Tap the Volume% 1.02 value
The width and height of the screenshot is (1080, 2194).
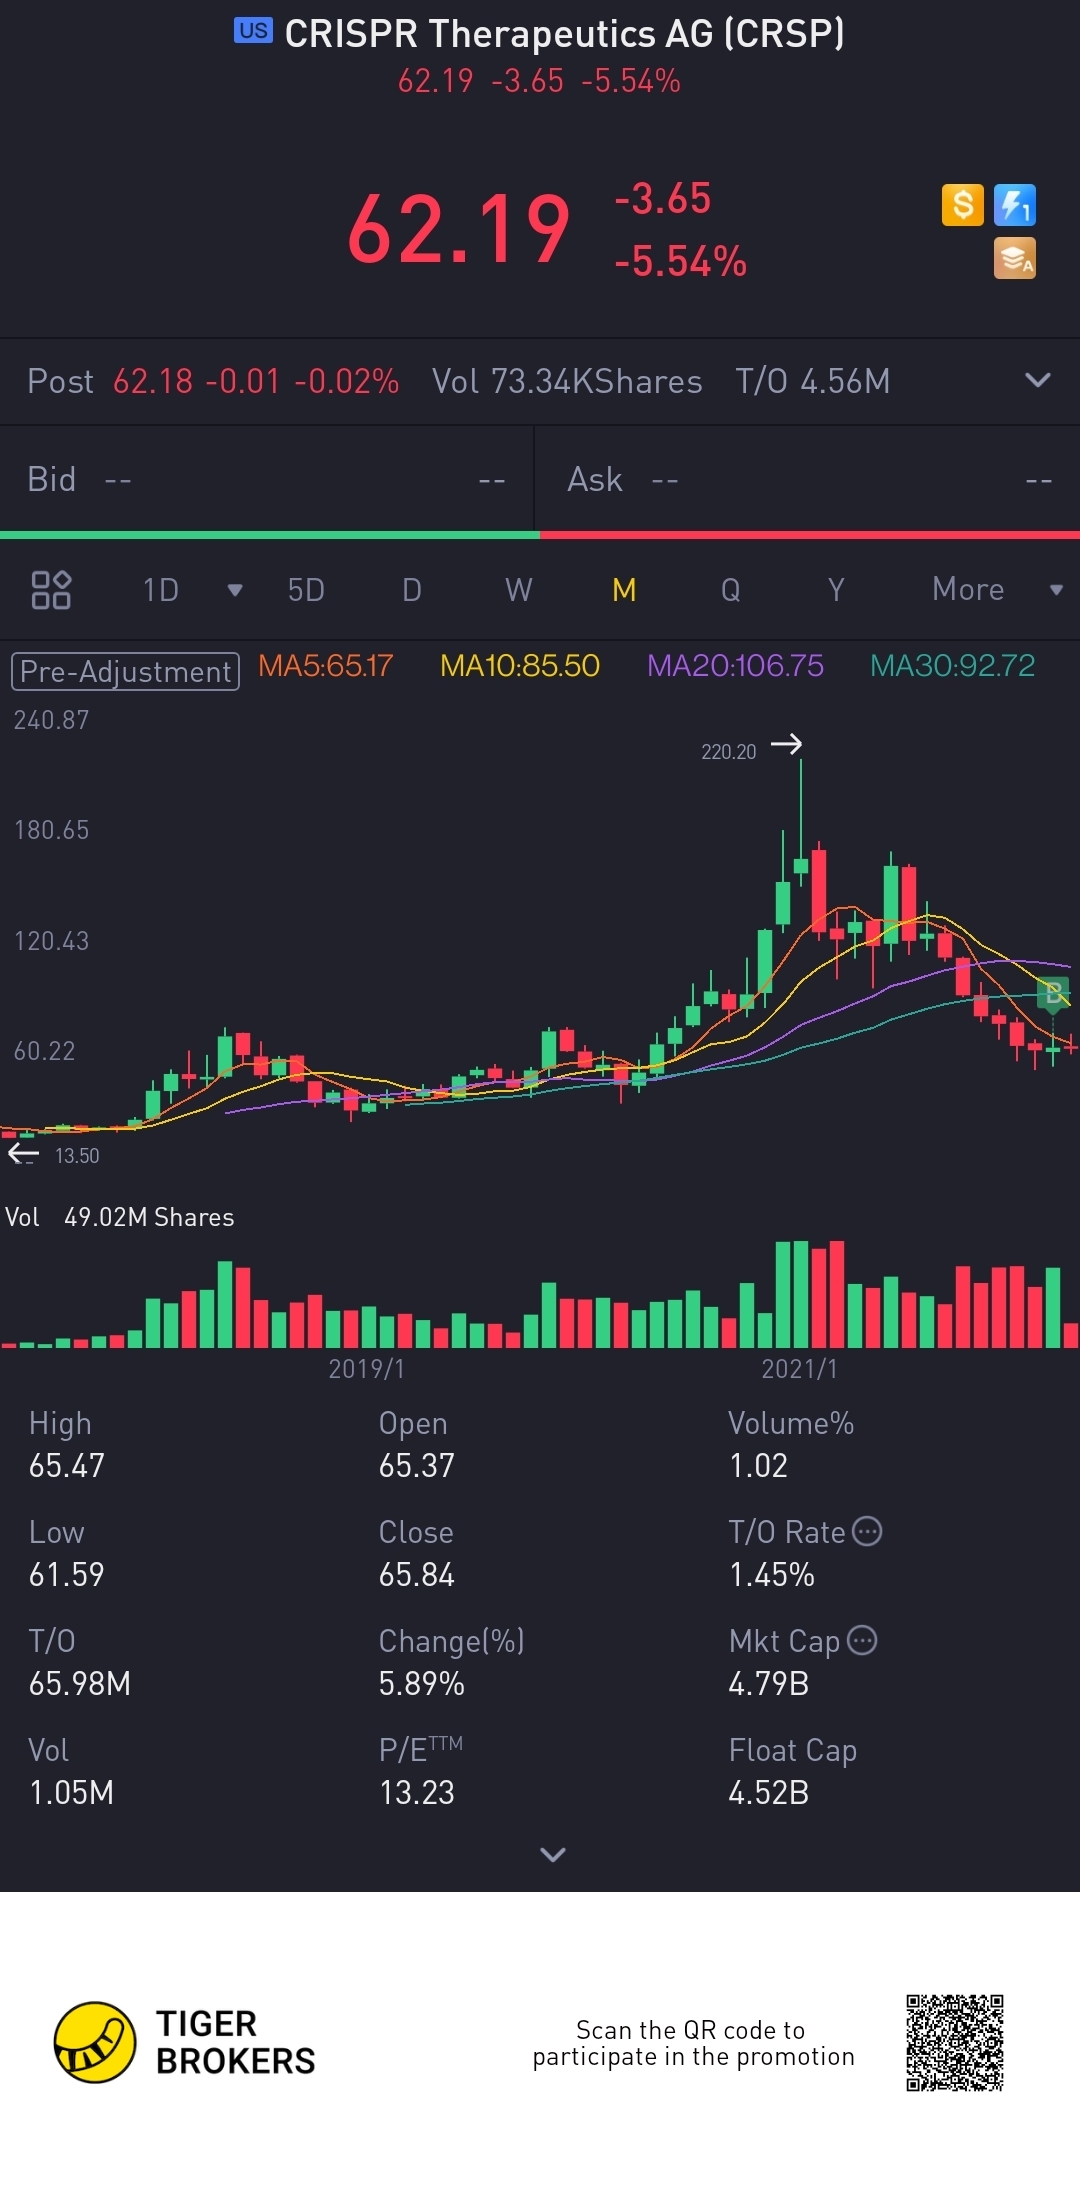coord(759,1466)
